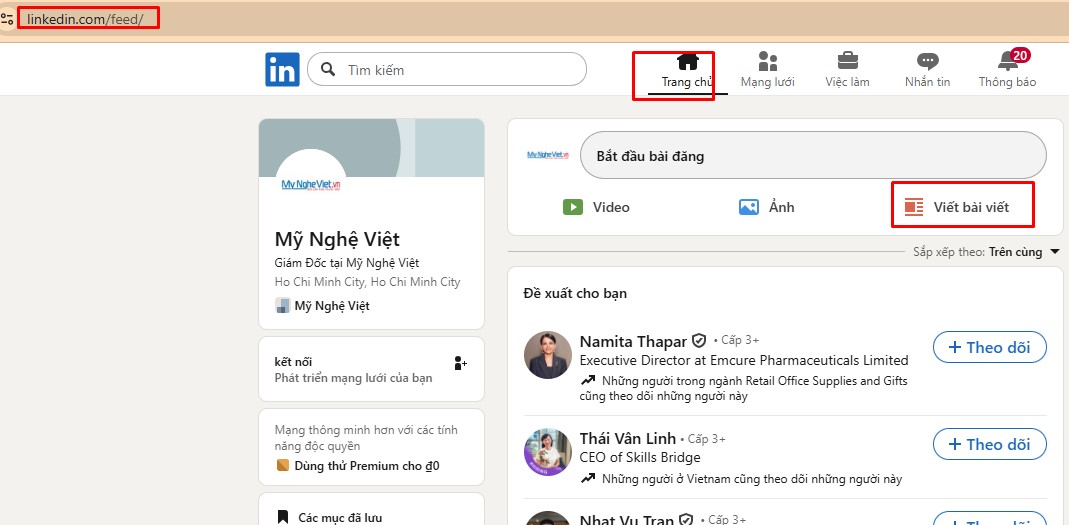Follow Namita Thapar with Theo dõi

(989, 348)
